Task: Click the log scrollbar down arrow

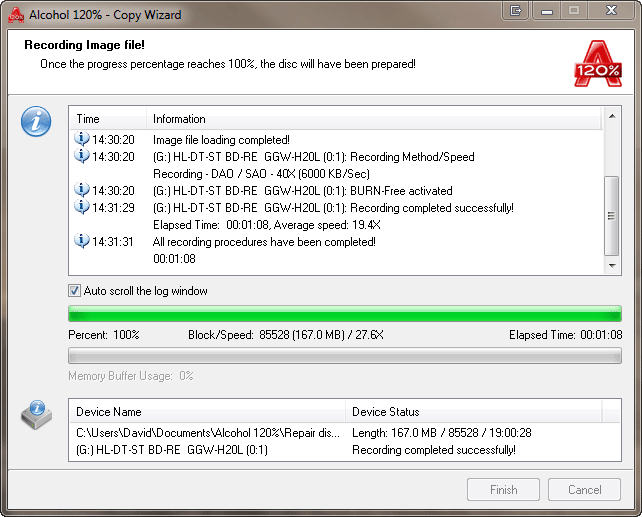Action: coord(612,266)
